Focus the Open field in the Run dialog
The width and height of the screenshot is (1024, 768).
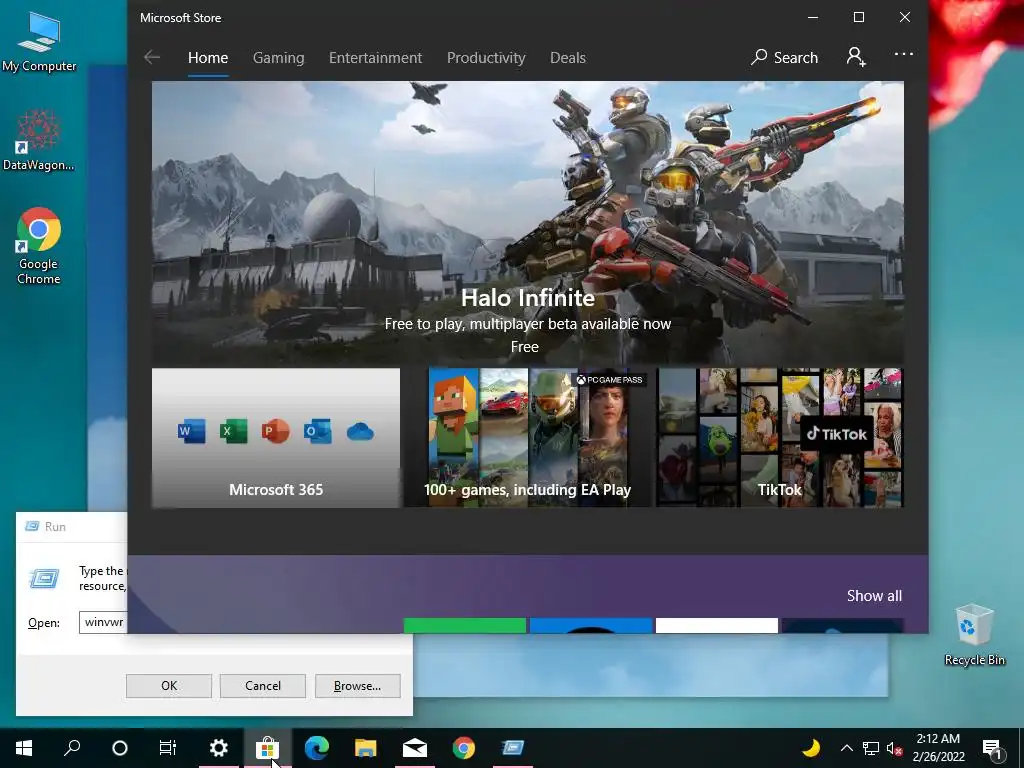tap(103, 622)
